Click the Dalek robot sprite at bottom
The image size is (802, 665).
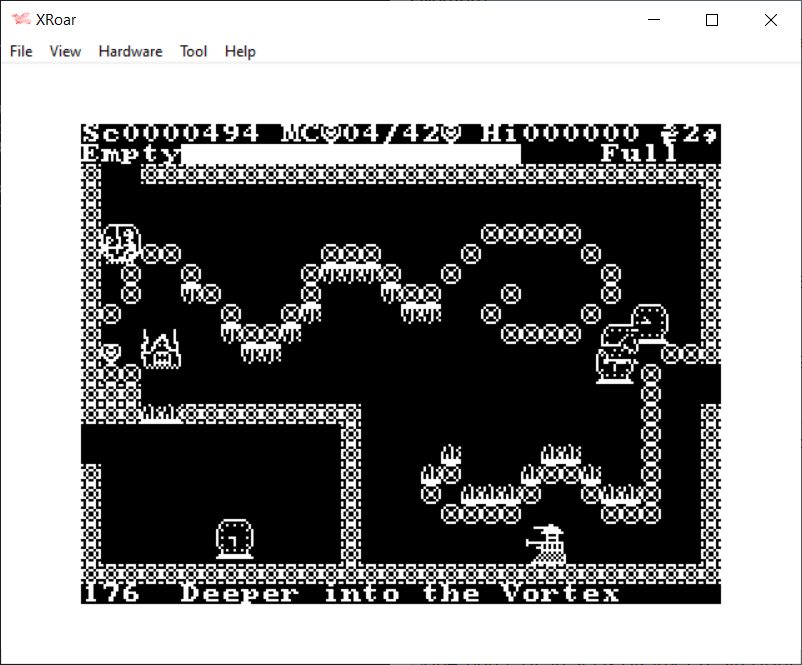click(546, 545)
